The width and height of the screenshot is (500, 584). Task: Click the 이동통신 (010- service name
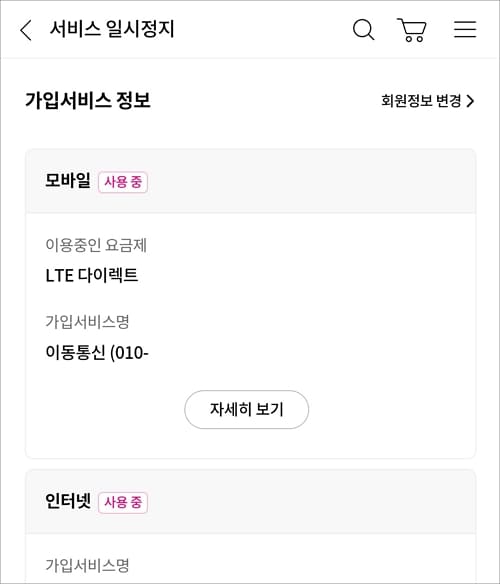(97, 352)
